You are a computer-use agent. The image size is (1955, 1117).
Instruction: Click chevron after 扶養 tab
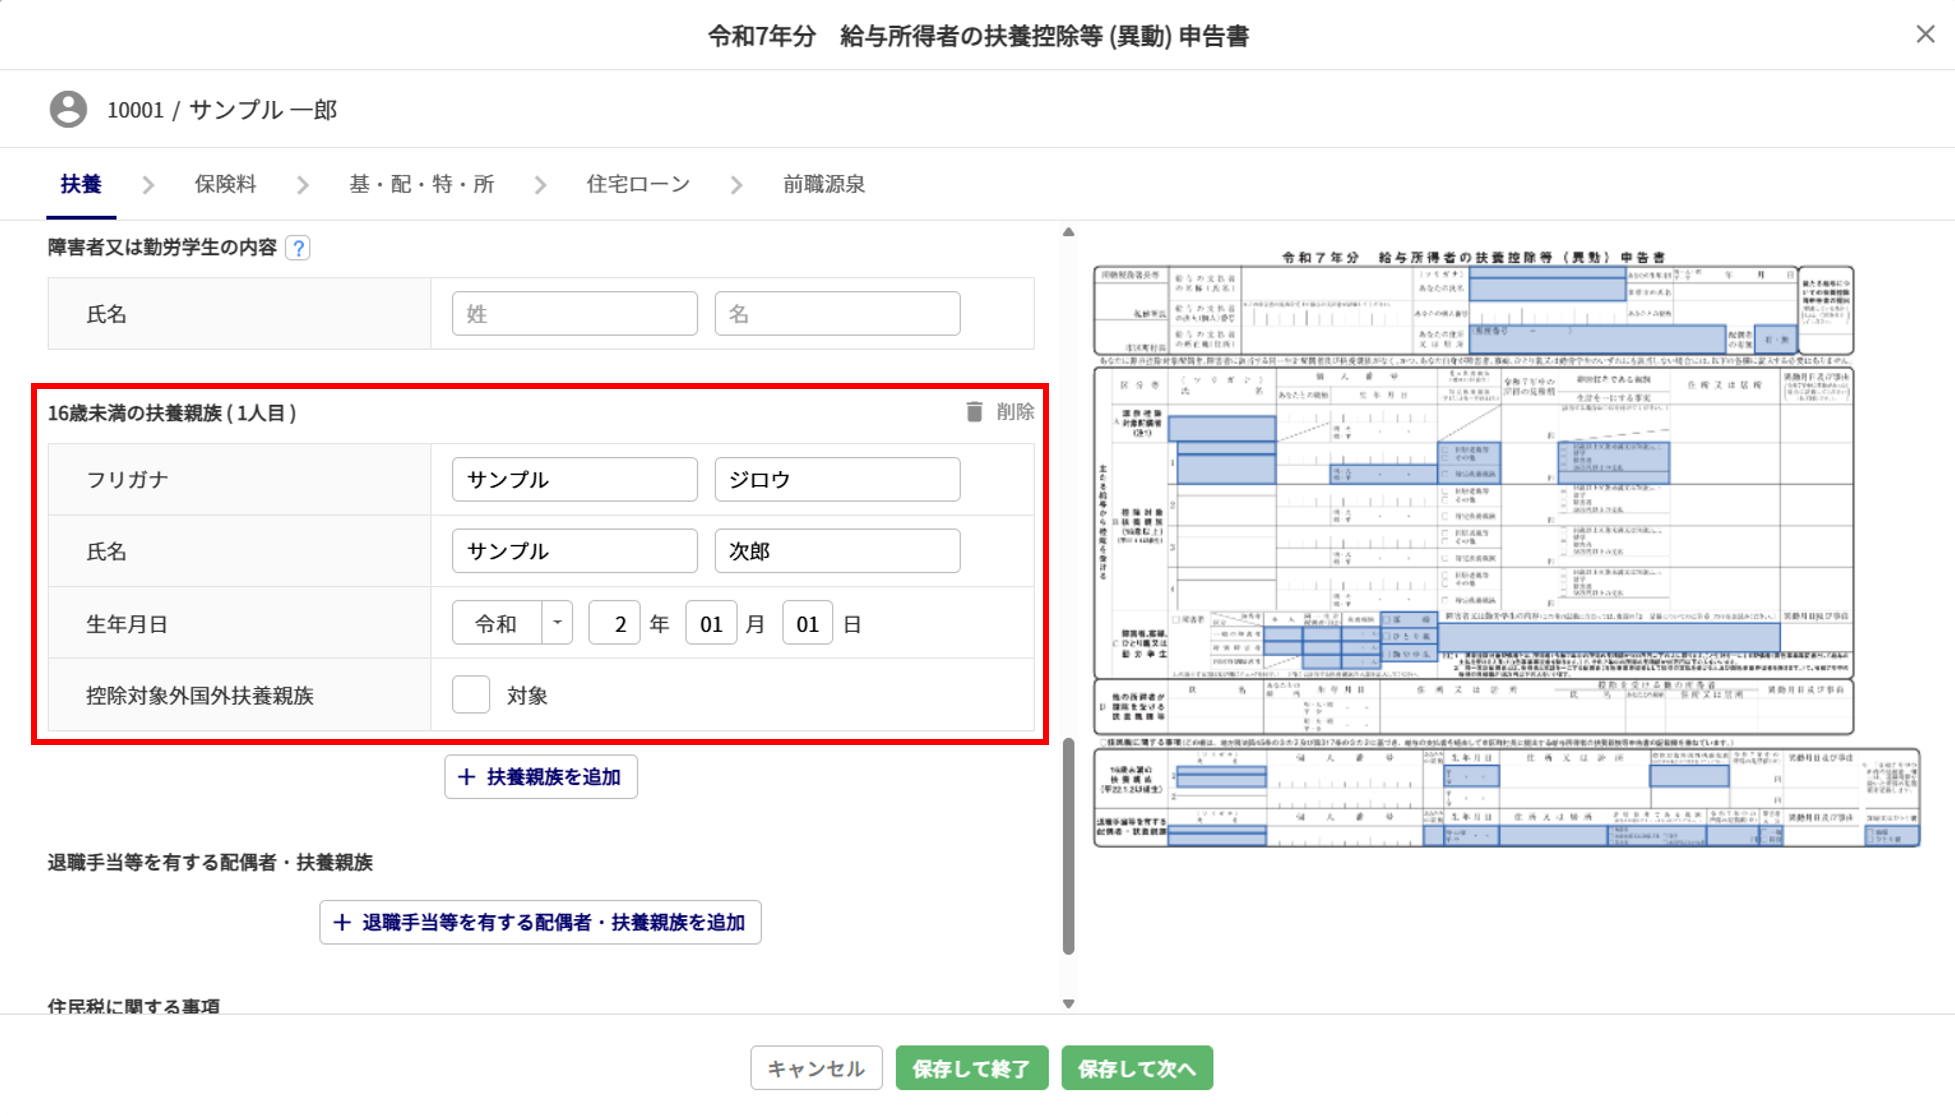coord(148,185)
